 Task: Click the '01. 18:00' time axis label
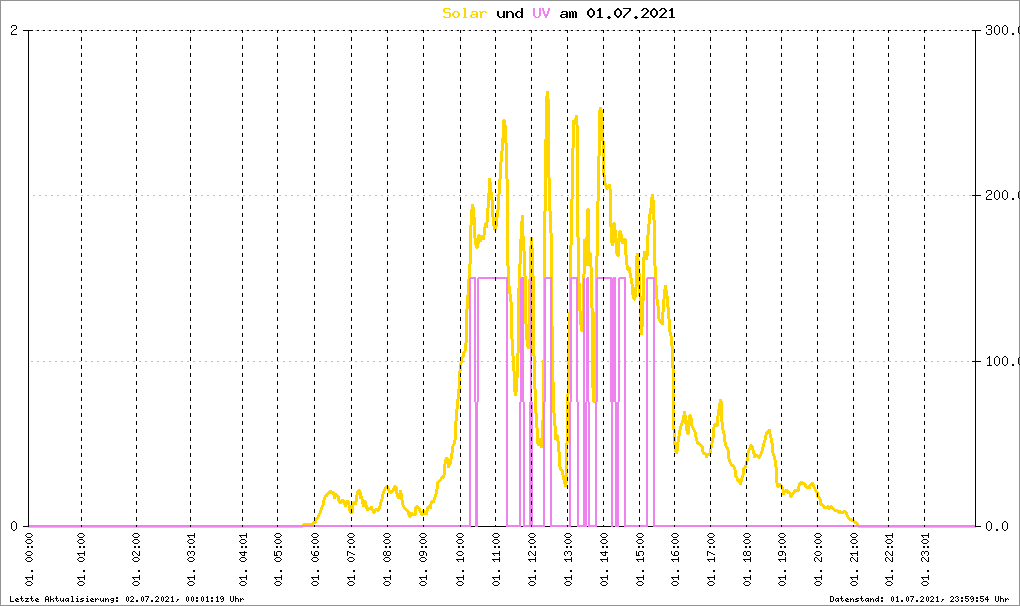coord(746,560)
